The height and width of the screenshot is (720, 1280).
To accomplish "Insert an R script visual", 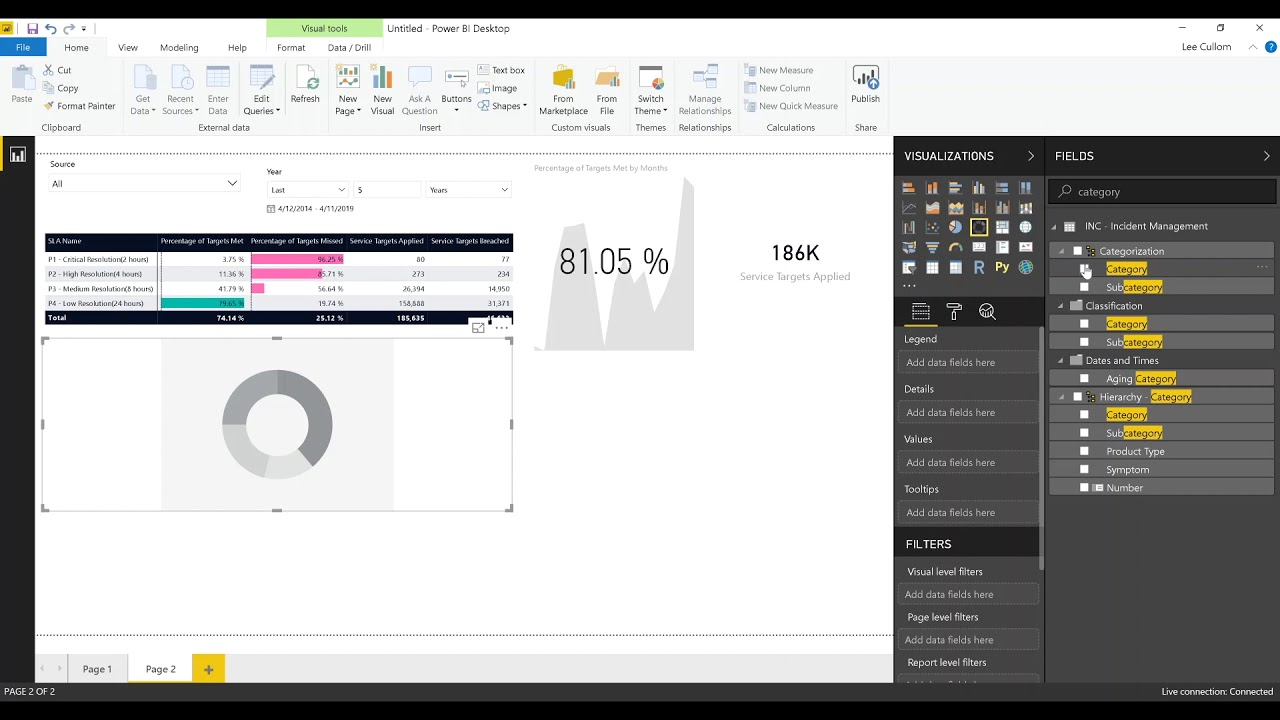I will tap(979, 267).
